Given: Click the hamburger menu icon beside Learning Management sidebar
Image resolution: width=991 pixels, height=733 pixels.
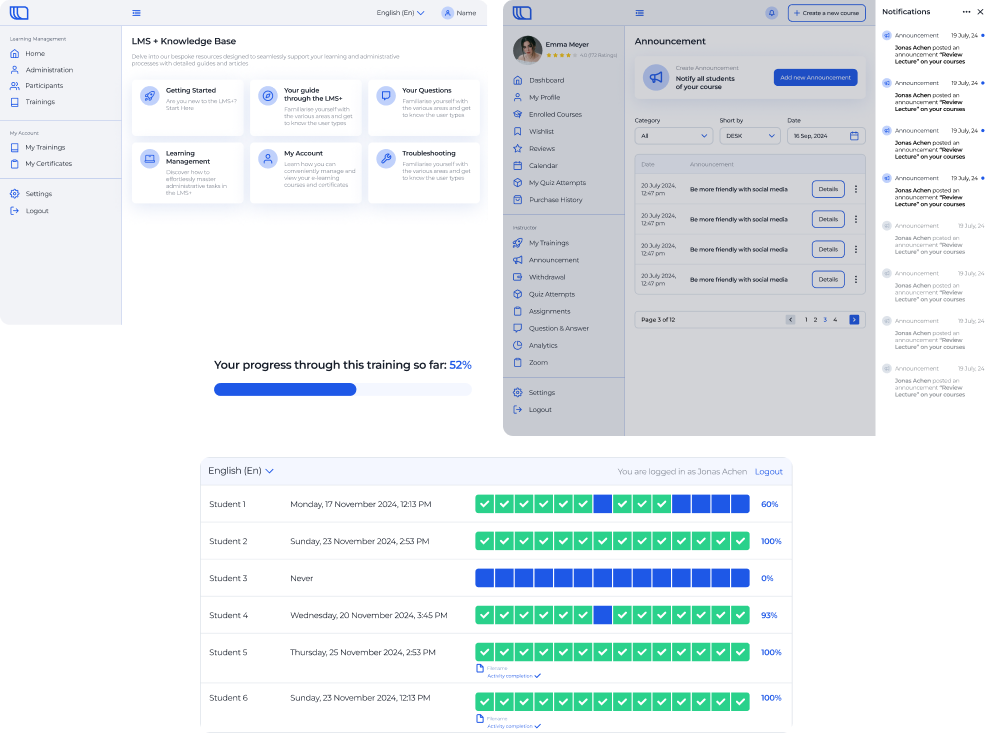Looking at the screenshot, I should pos(136,13).
